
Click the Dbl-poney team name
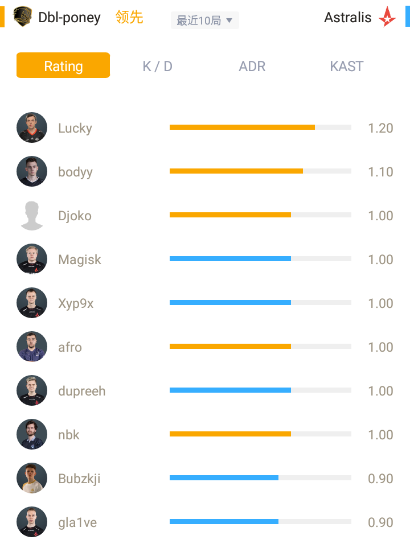[x=69, y=17]
